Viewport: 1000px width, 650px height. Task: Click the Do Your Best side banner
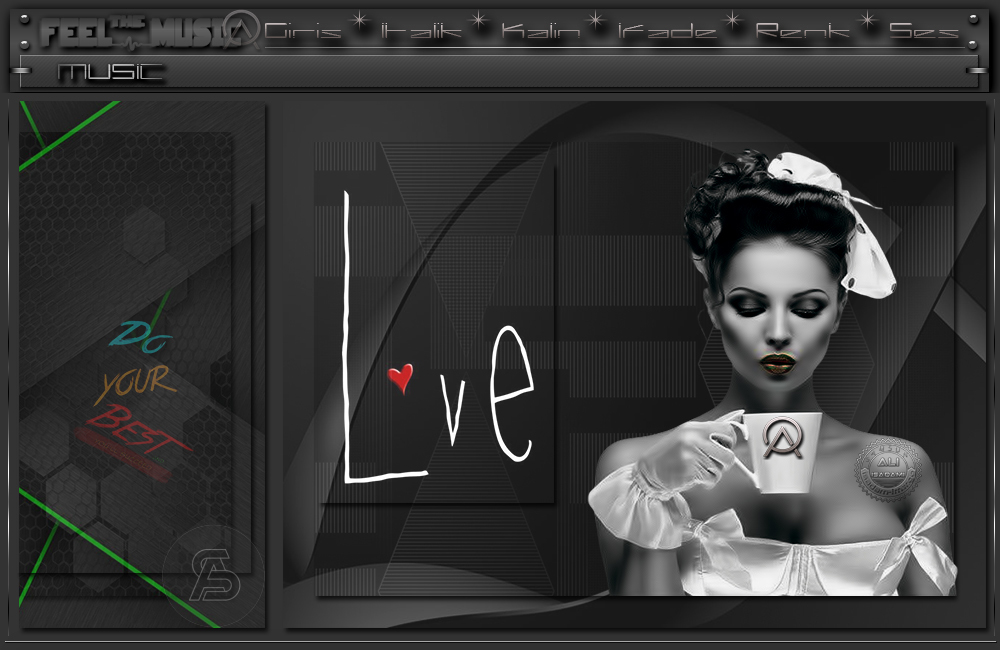(142, 364)
